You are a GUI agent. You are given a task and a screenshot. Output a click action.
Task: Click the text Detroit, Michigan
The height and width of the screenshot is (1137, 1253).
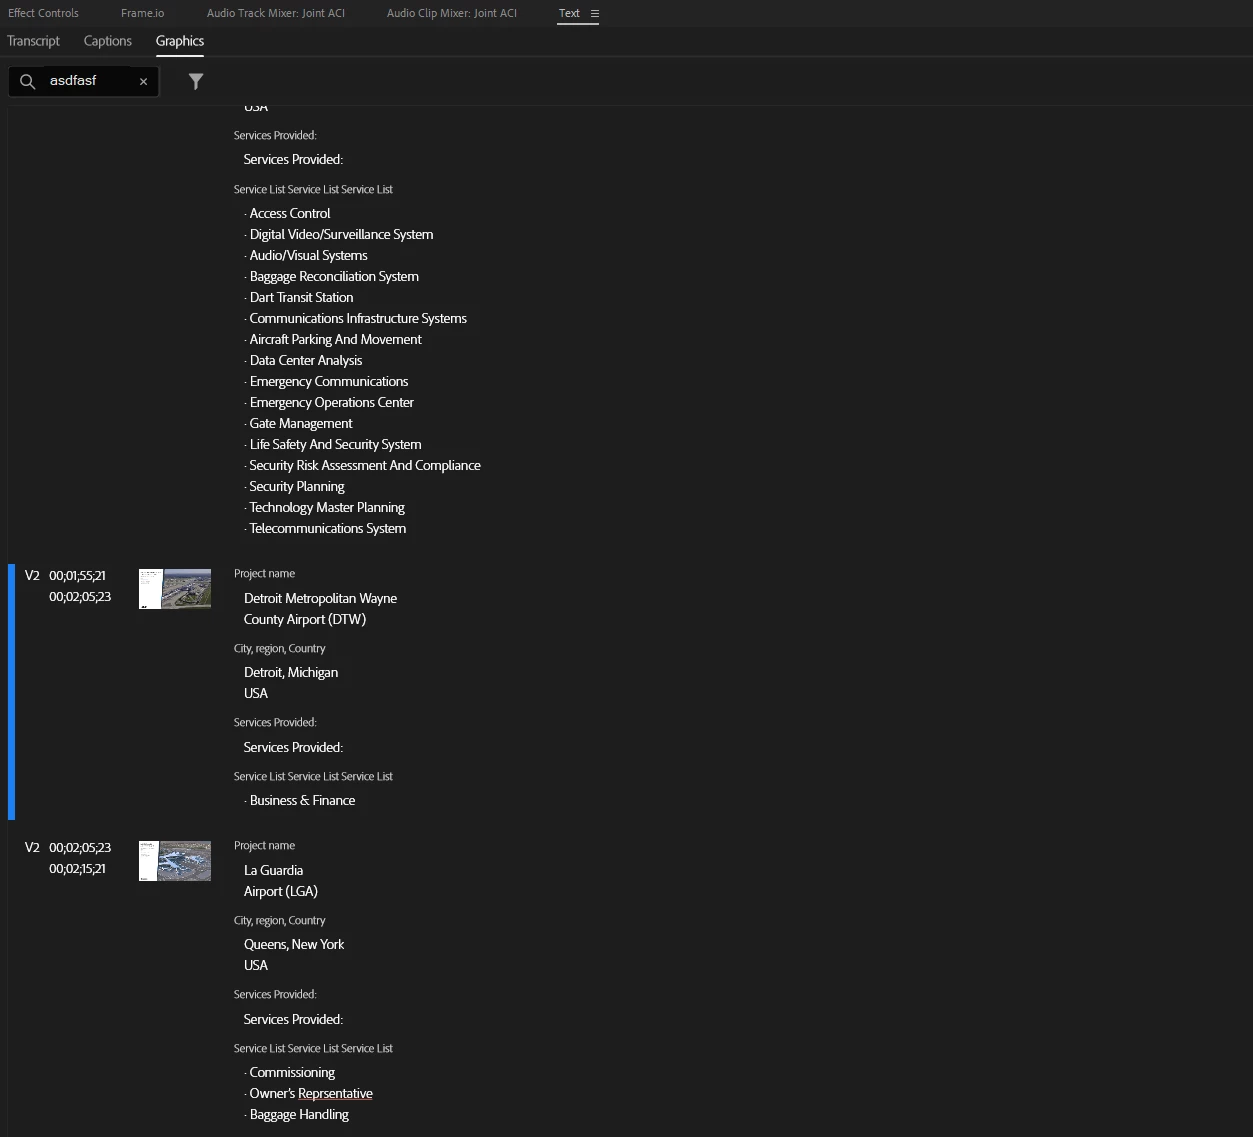click(291, 672)
